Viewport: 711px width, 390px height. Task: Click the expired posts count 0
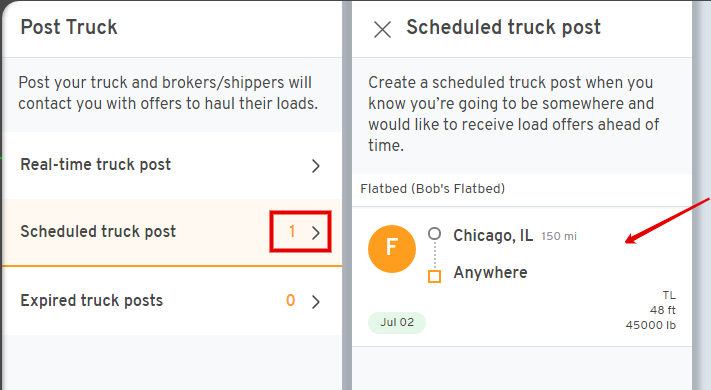[x=291, y=300]
